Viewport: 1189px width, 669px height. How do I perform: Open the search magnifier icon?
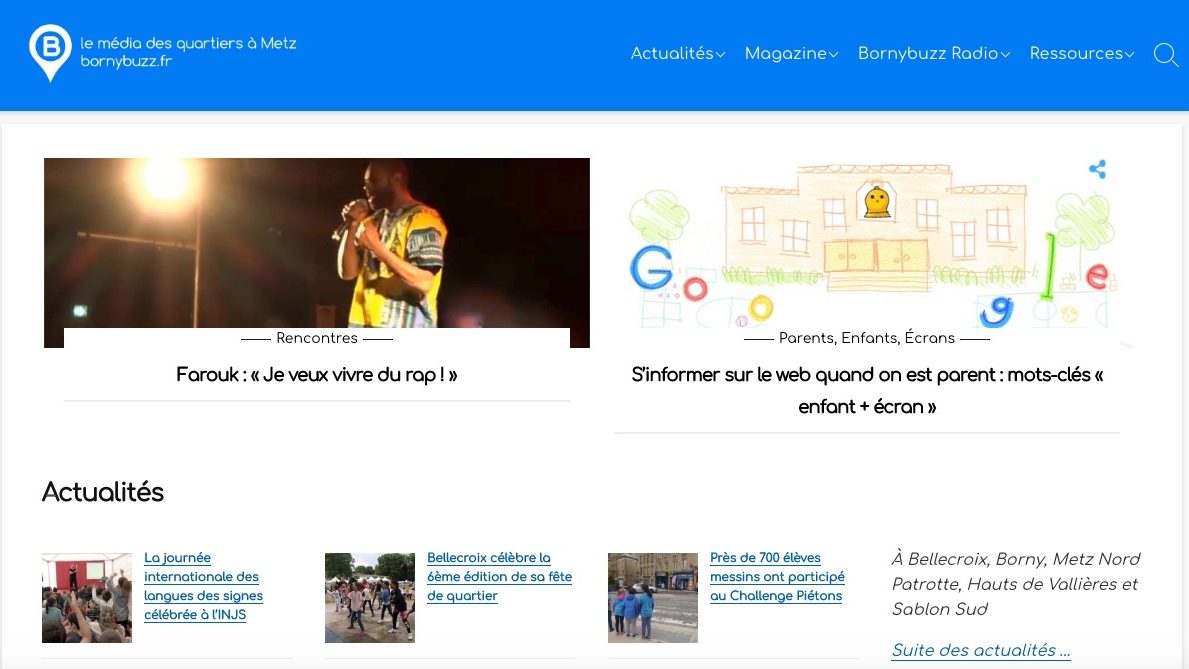coord(1165,55)
